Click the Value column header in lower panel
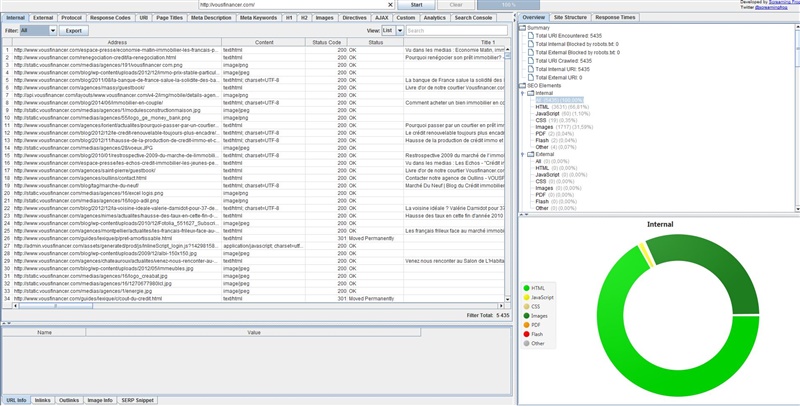The image size is (800, 406). 254,333
